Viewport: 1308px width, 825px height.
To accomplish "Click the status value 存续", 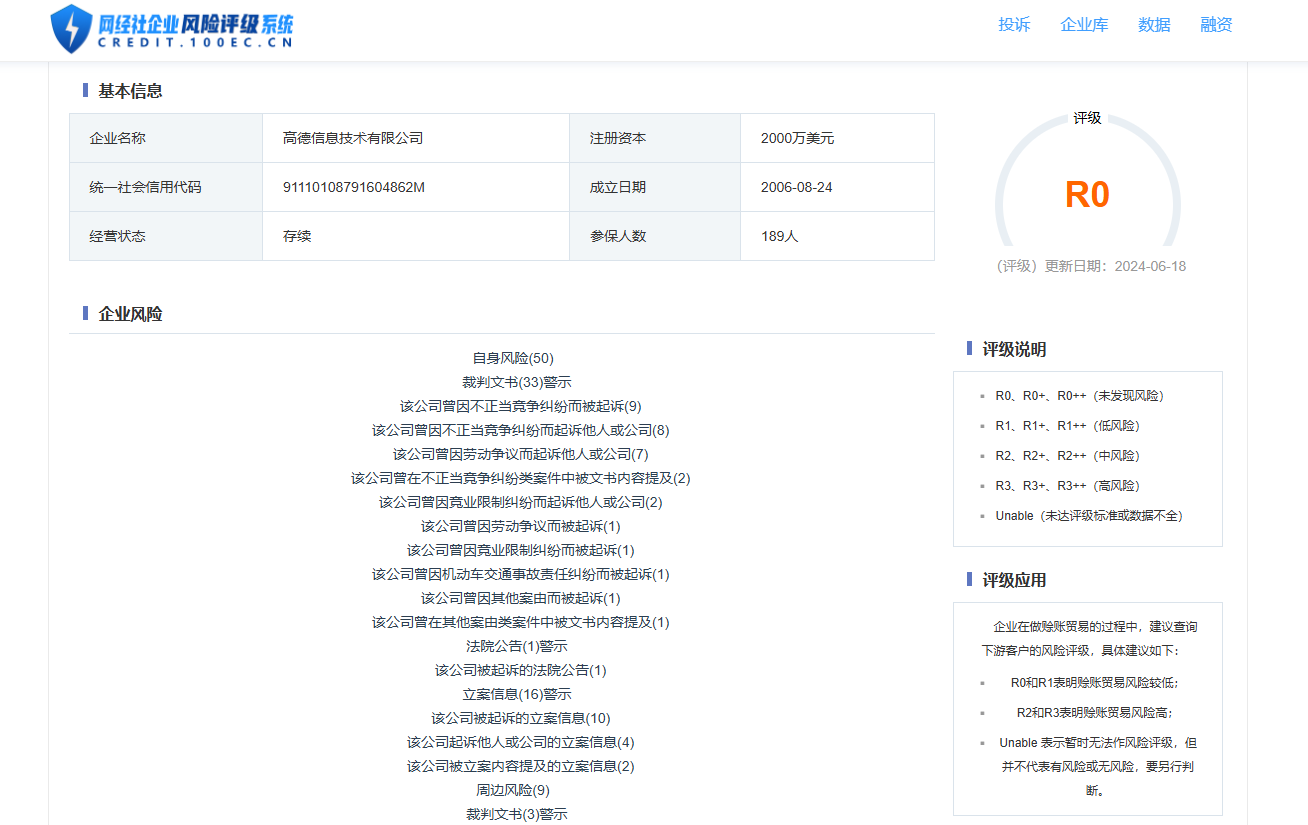I will point(297,236).
